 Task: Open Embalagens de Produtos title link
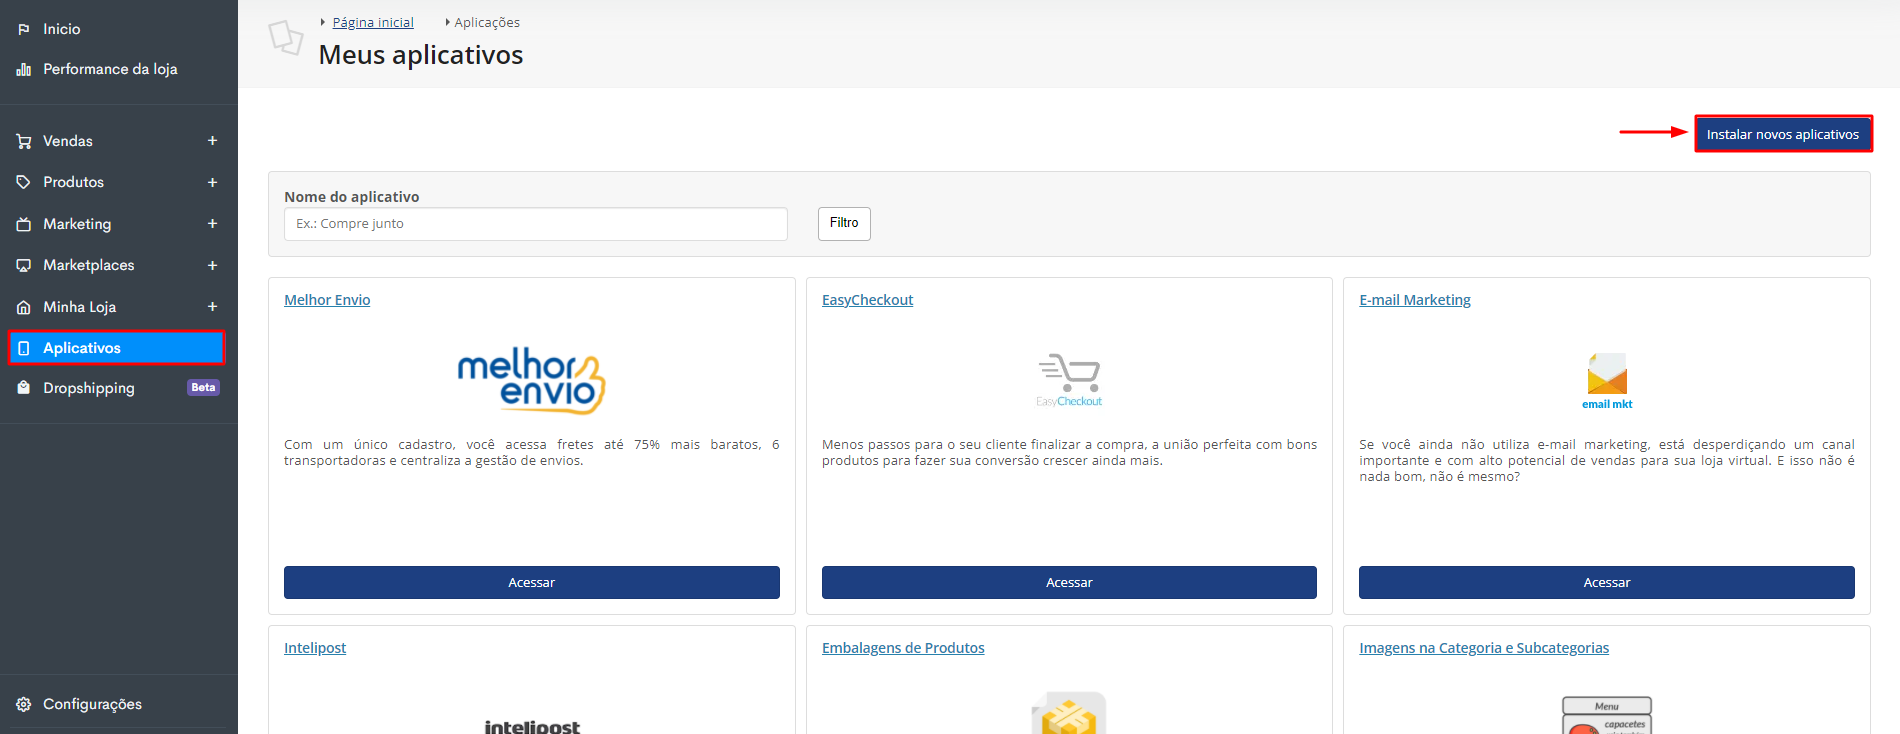coord(903,648)
